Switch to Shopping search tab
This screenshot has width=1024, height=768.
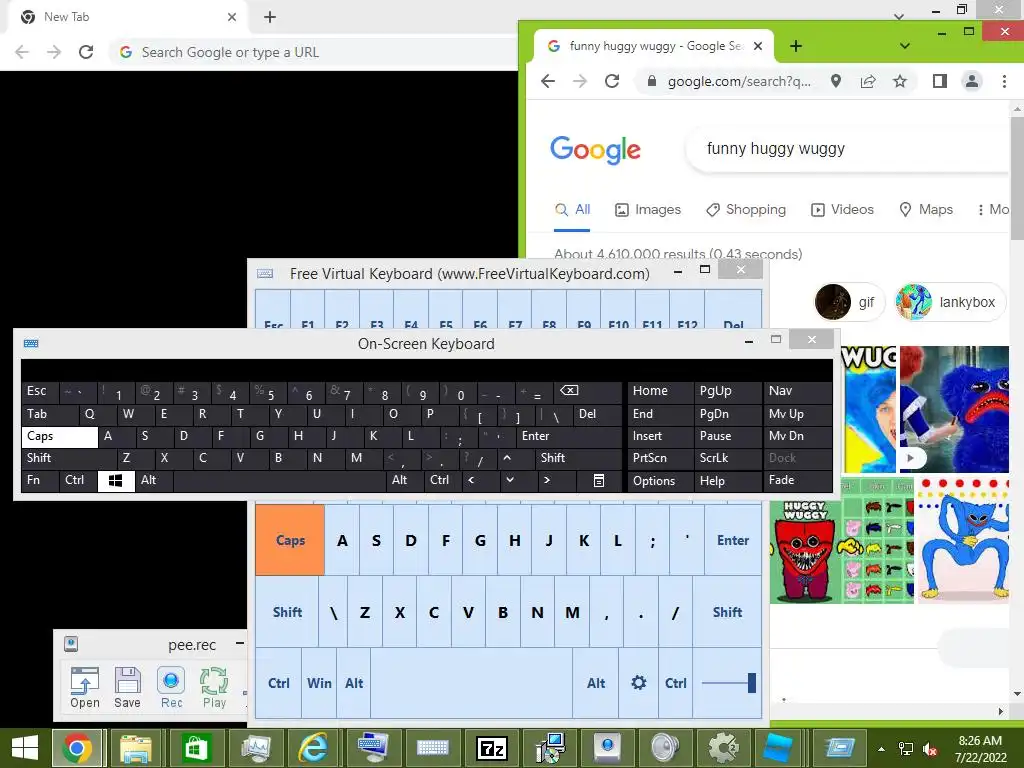coord(746,210)
